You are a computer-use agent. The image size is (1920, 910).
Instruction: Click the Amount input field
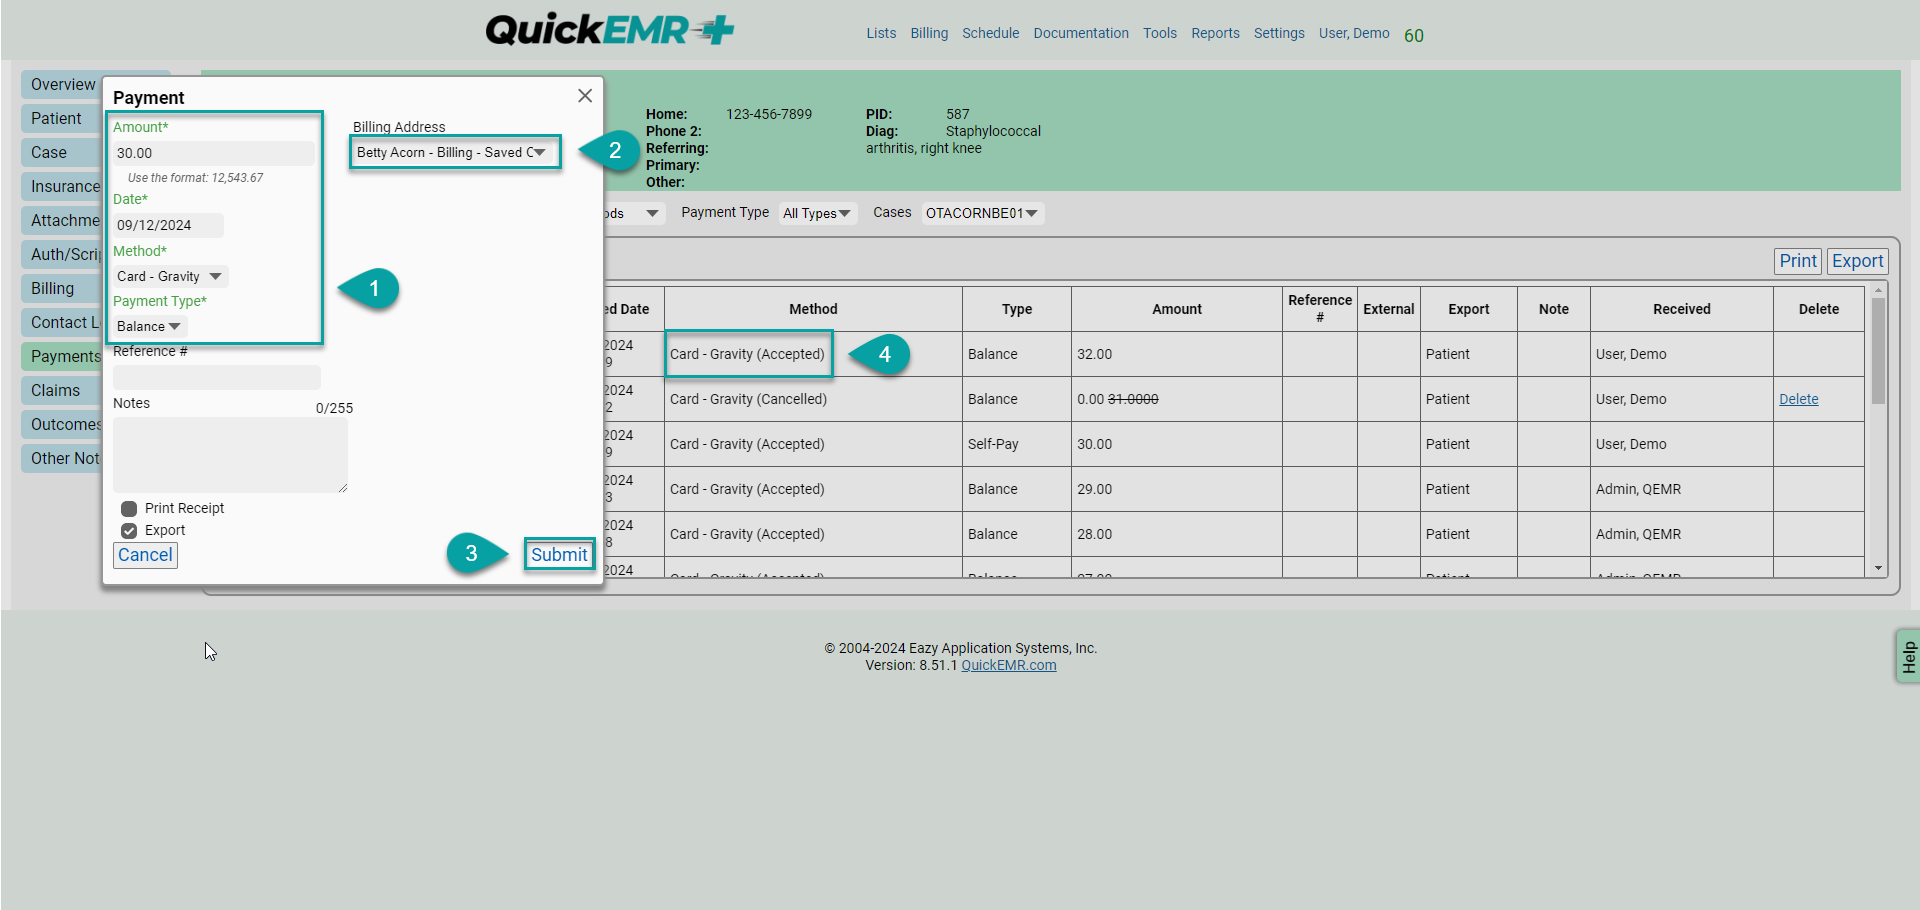(214, 153)
